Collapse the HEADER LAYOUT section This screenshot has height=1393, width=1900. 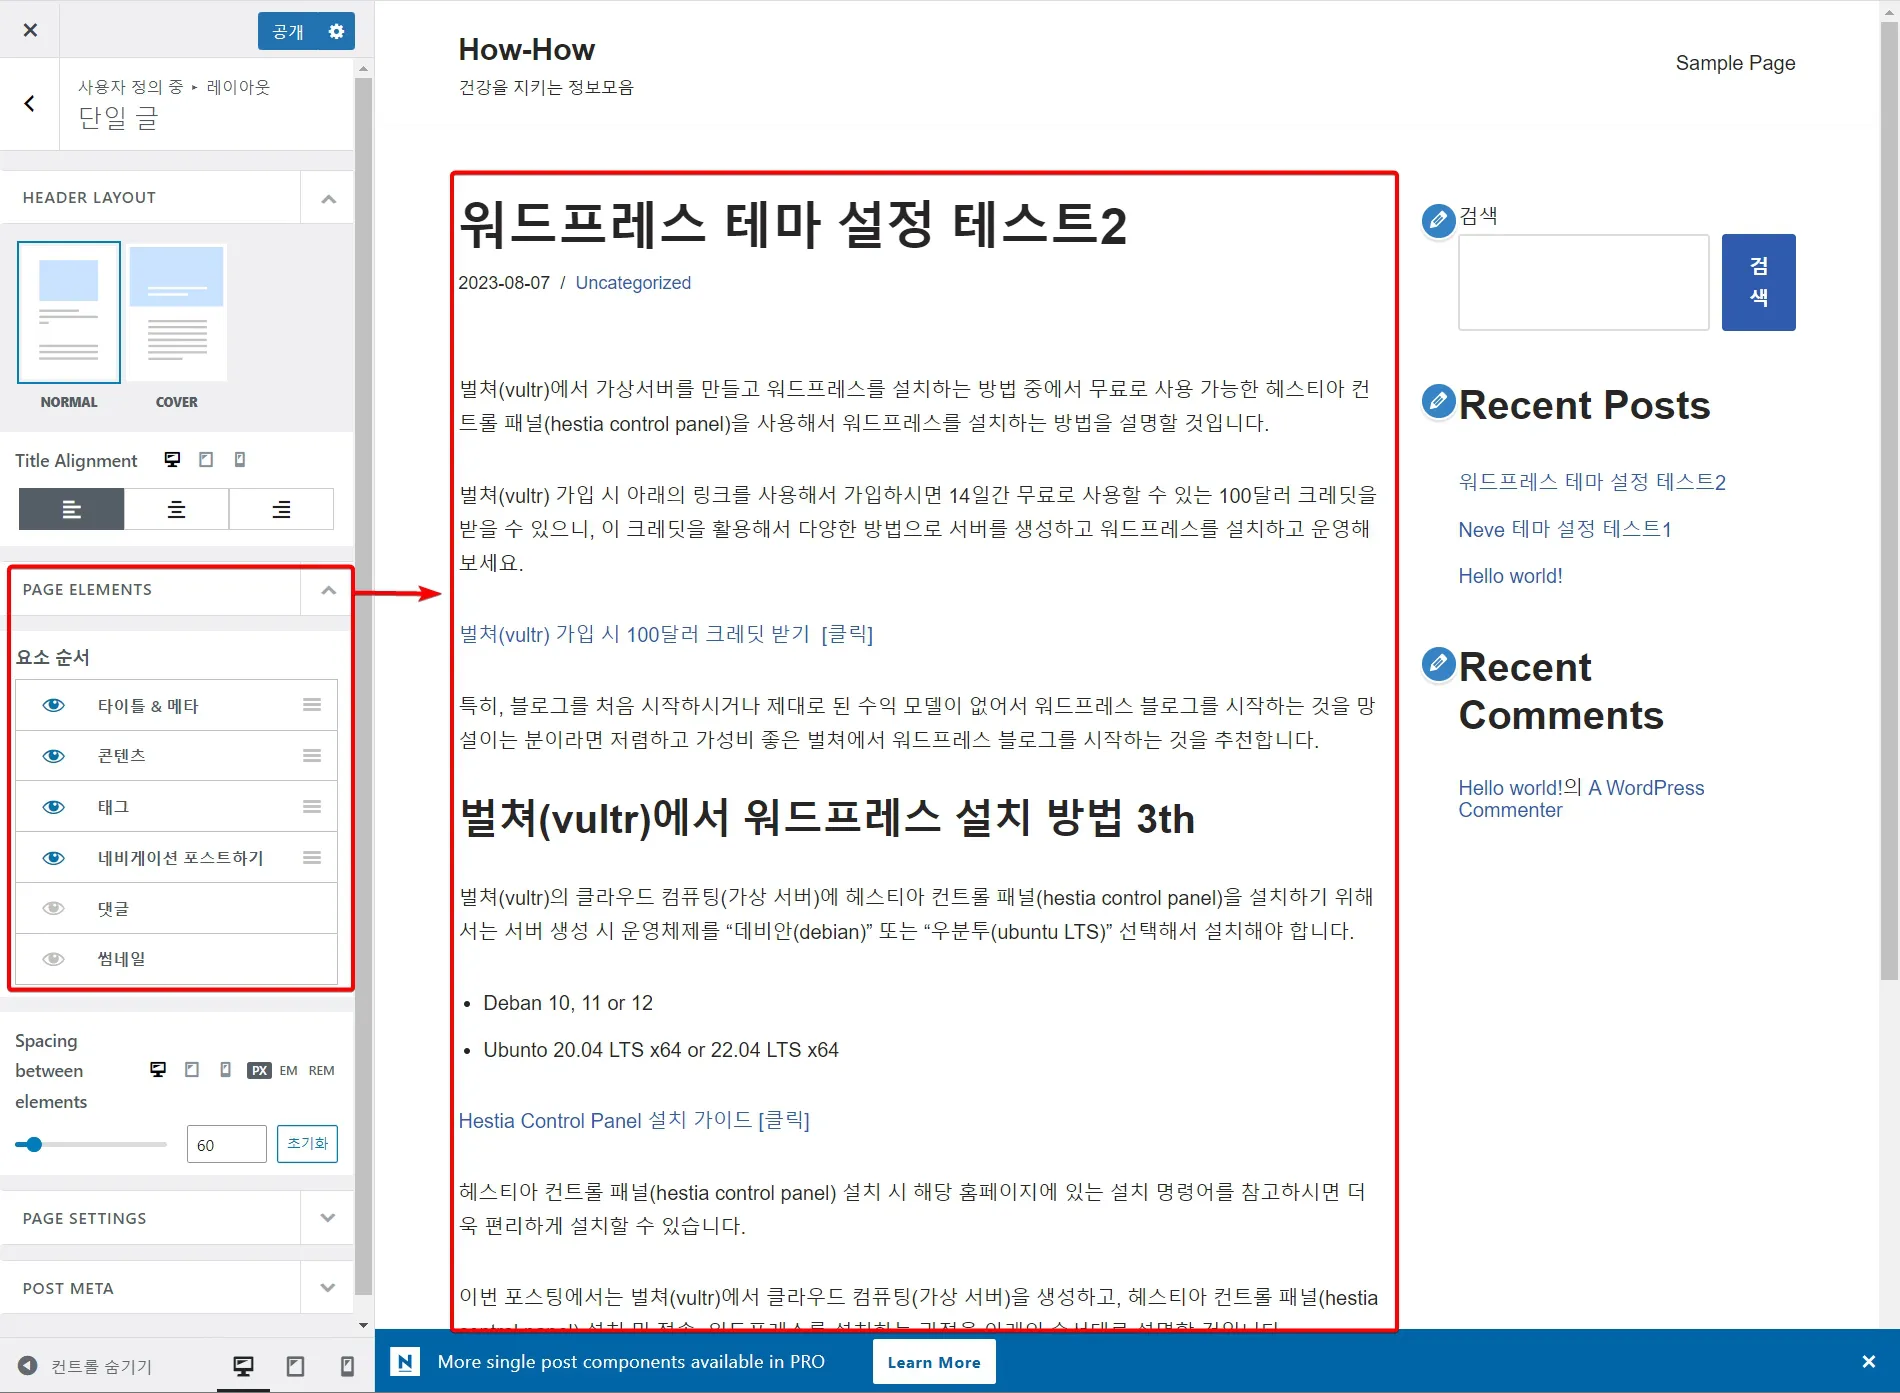click(328, 198)
